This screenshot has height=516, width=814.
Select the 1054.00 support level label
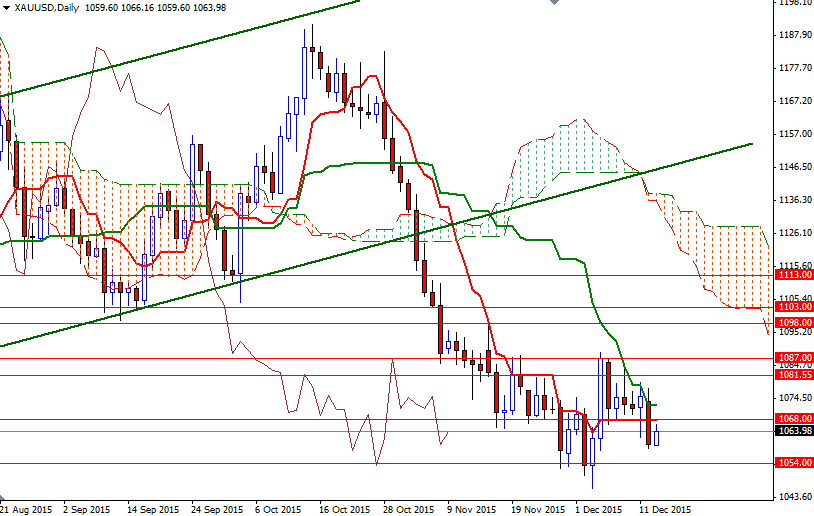[793, 463]
